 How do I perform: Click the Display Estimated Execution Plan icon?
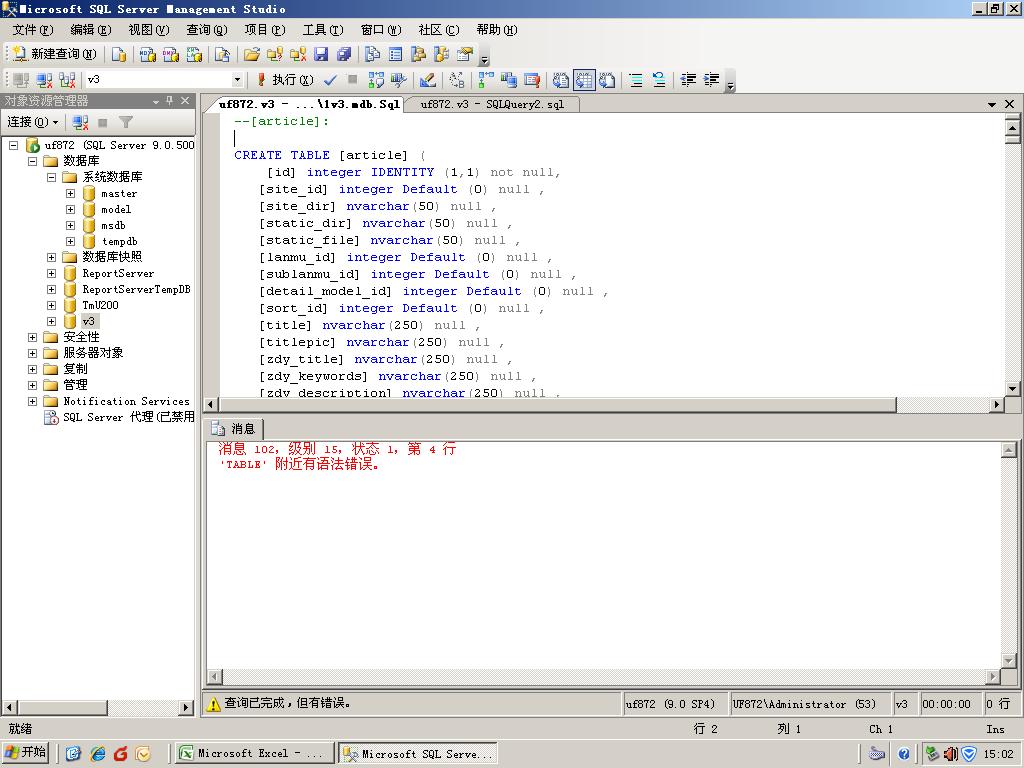click(x=376, y=80)
